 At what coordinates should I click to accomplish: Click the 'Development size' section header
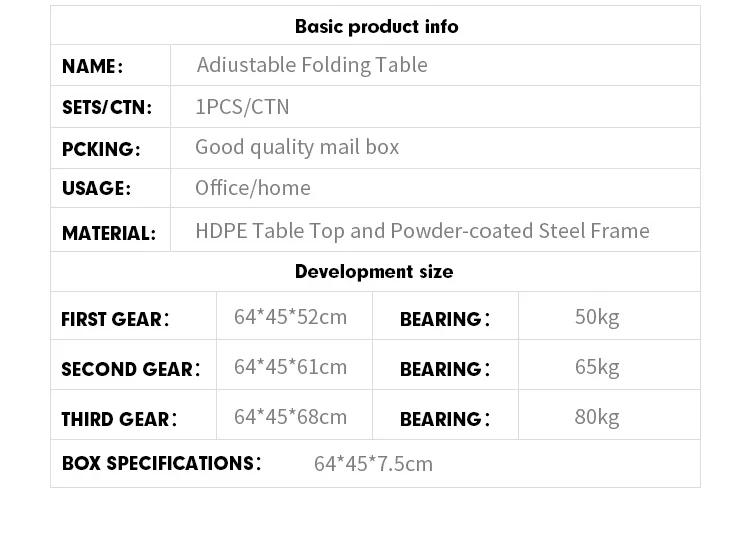[374, 271]
